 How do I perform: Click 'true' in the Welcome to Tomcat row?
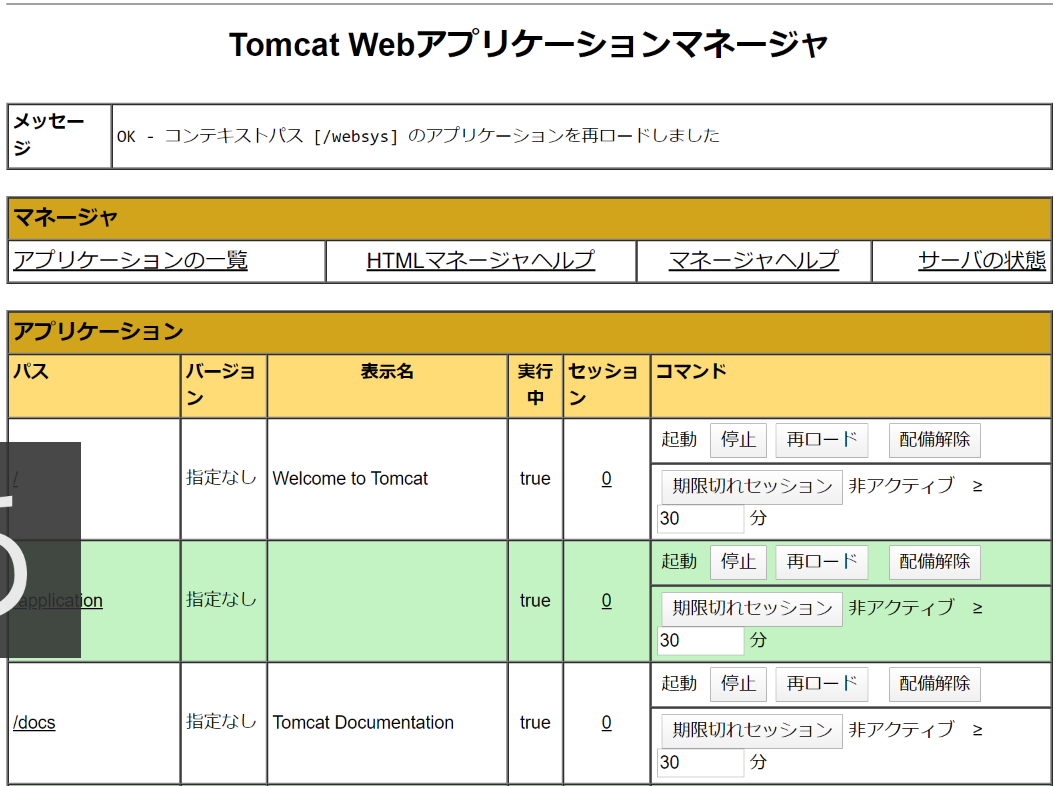(x=535, y=478)
